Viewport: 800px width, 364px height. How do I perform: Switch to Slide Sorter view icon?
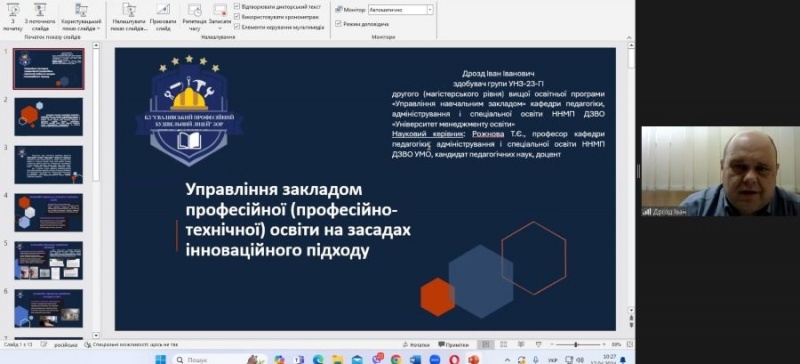click(x=504, y=345)
